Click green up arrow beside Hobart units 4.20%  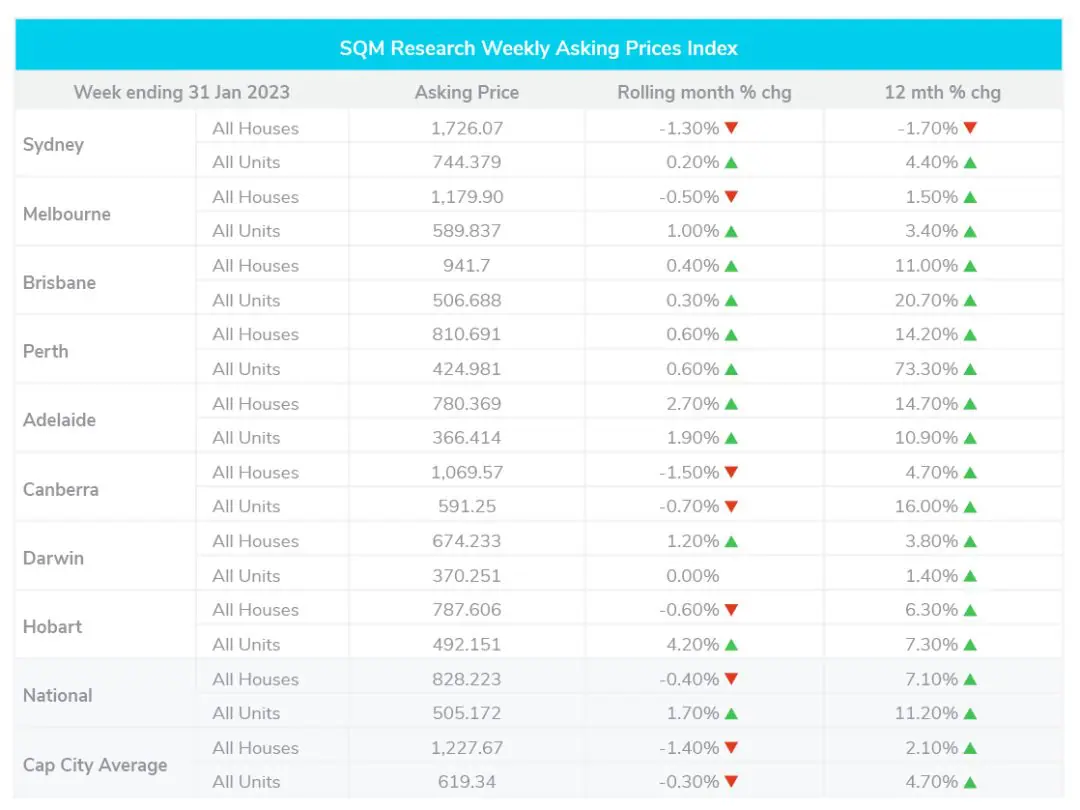(x=731, y=645)
